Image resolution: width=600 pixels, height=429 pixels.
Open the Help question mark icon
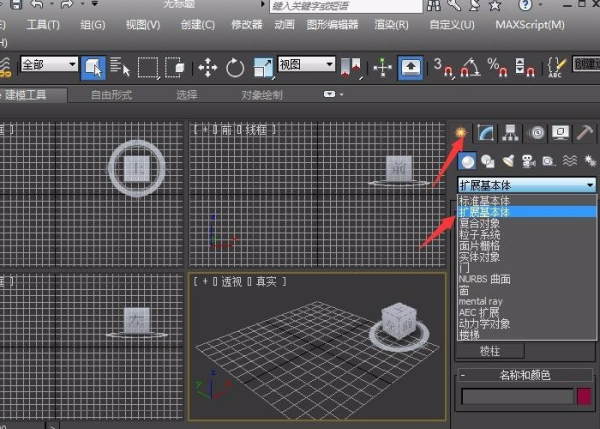[525, 5]
